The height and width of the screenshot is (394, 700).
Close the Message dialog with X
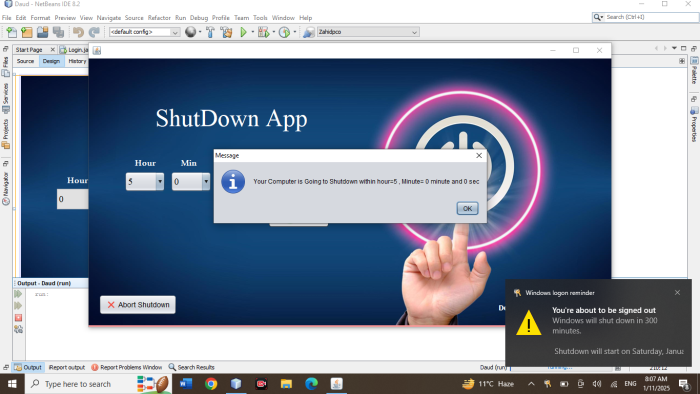(x=479, y=155)
